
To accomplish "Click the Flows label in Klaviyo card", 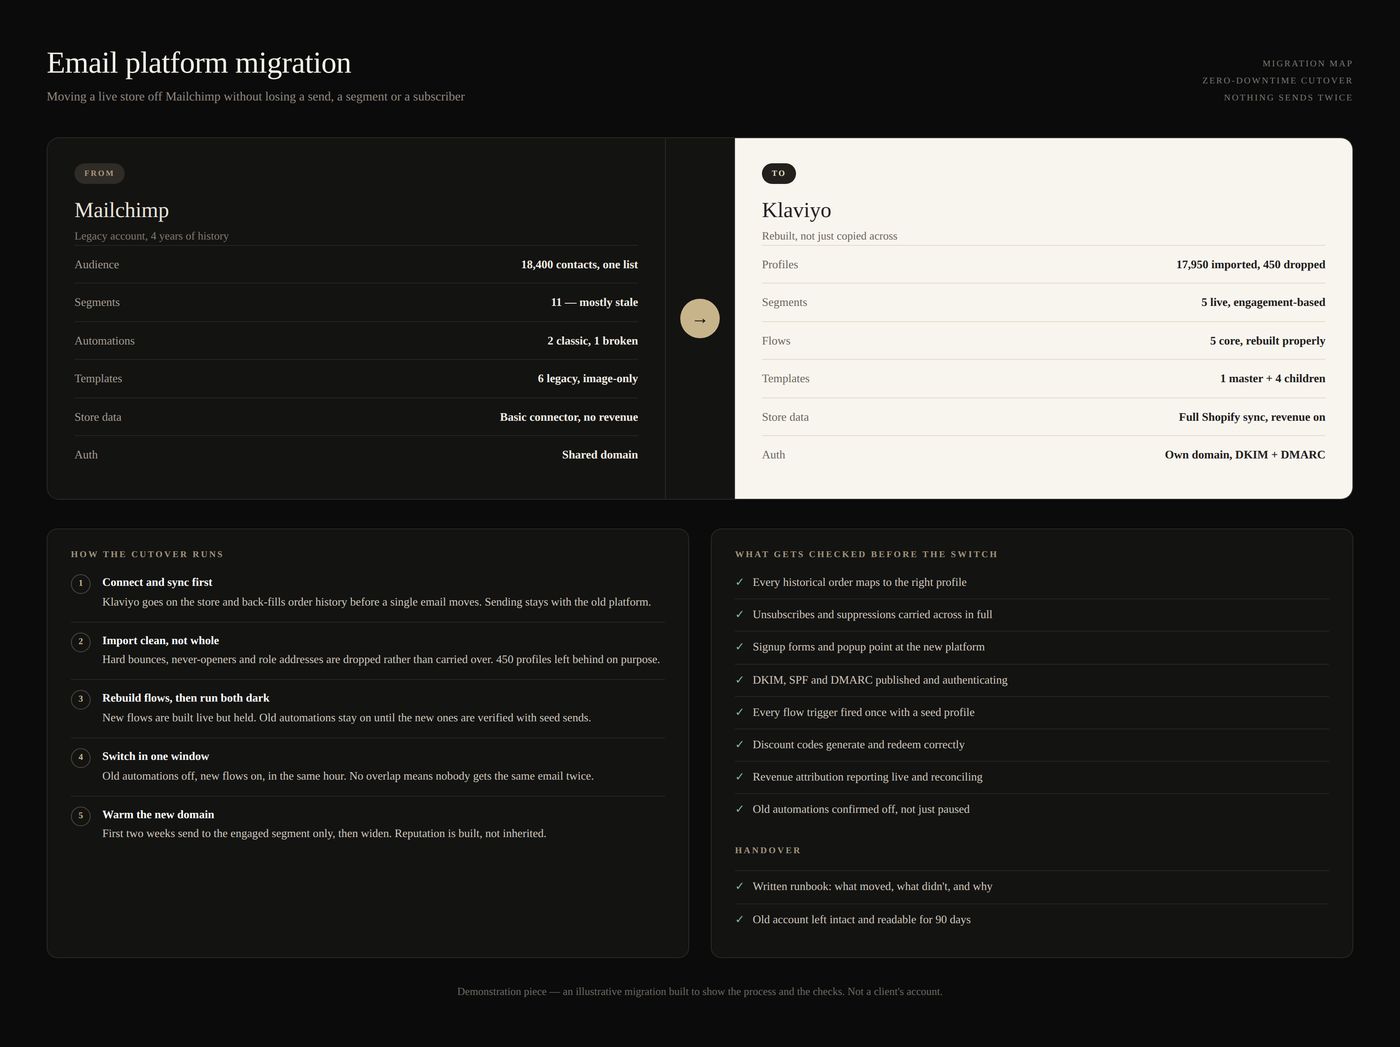I will point(776,341).
